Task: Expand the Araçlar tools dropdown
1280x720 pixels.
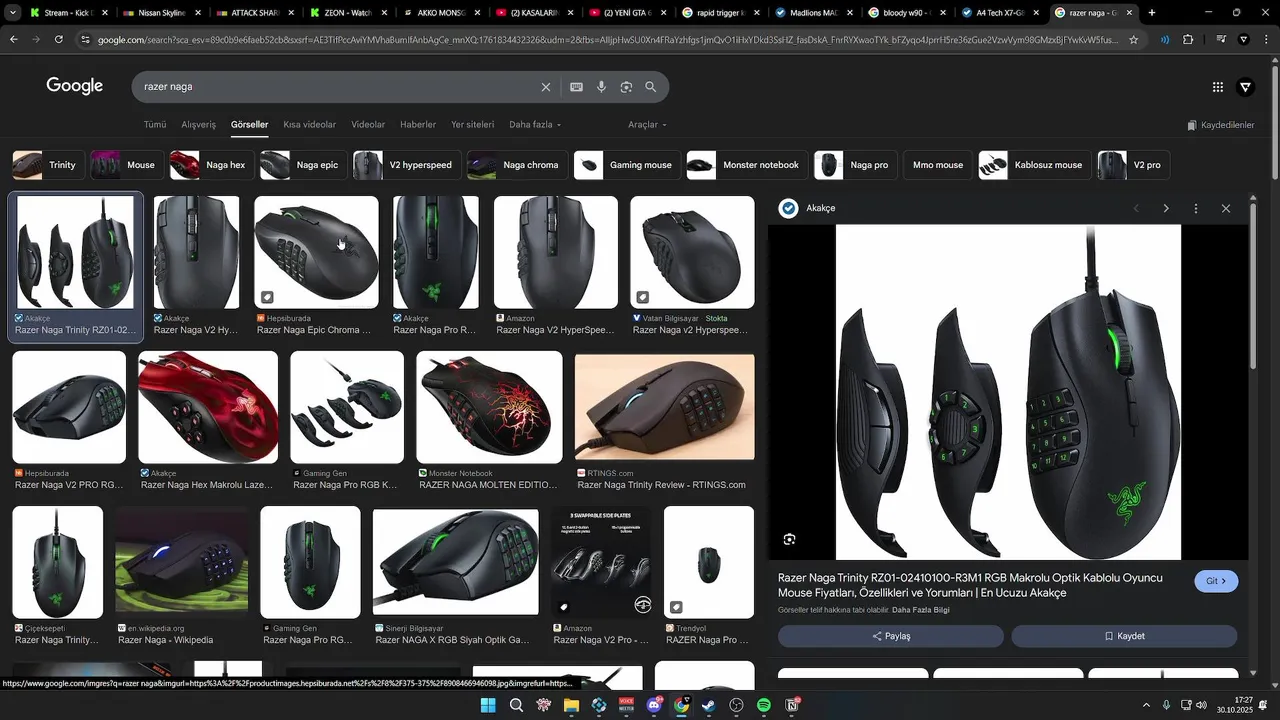Action: (x=647, y=125)
